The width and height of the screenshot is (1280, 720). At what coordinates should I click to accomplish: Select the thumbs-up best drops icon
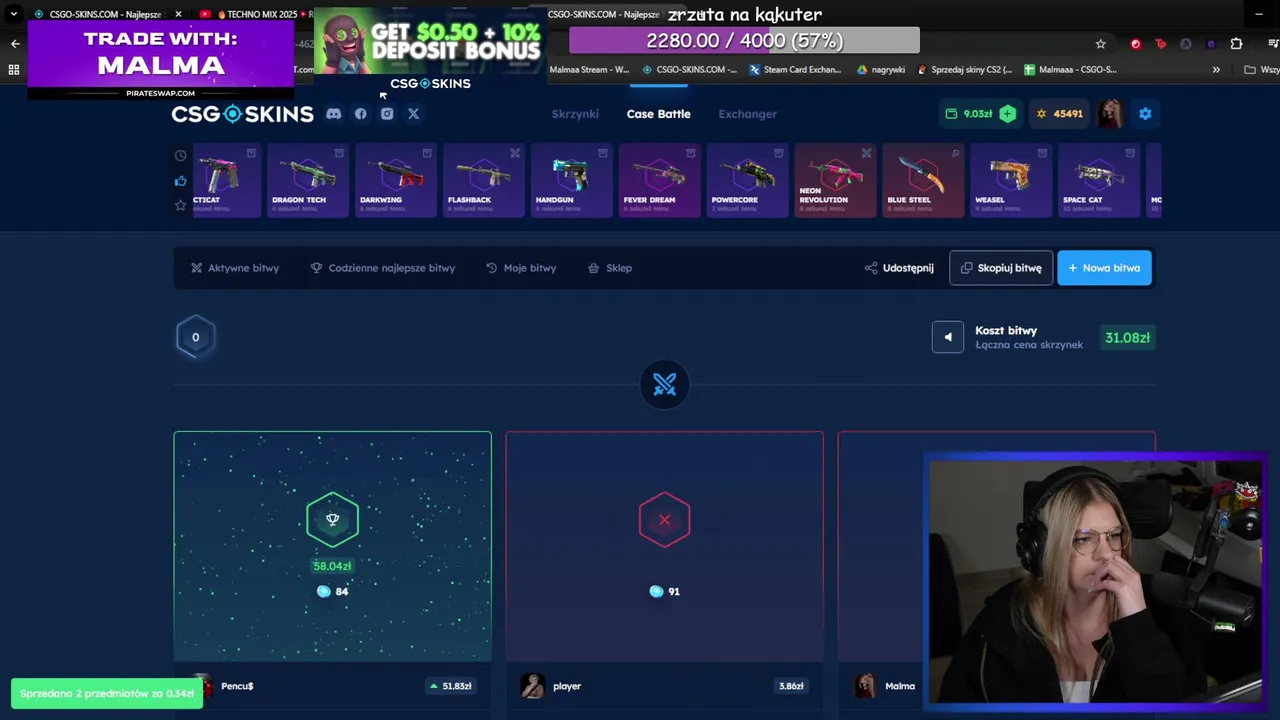(180, 181)
